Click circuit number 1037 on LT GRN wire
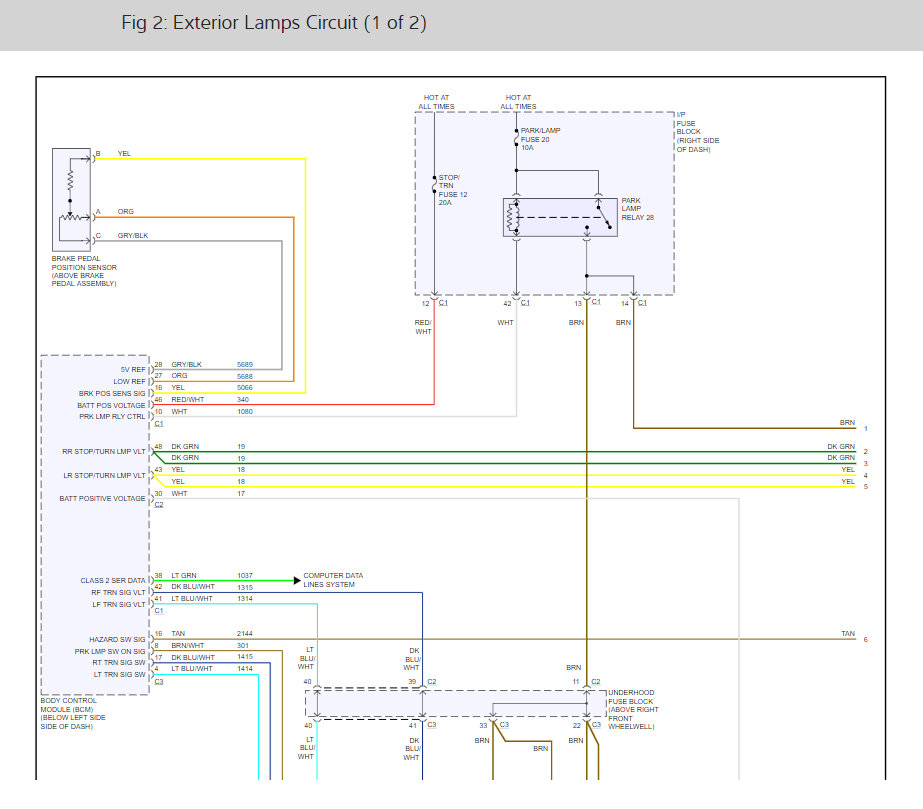Viewport: 923px width, 809px height. coord(245,575)
